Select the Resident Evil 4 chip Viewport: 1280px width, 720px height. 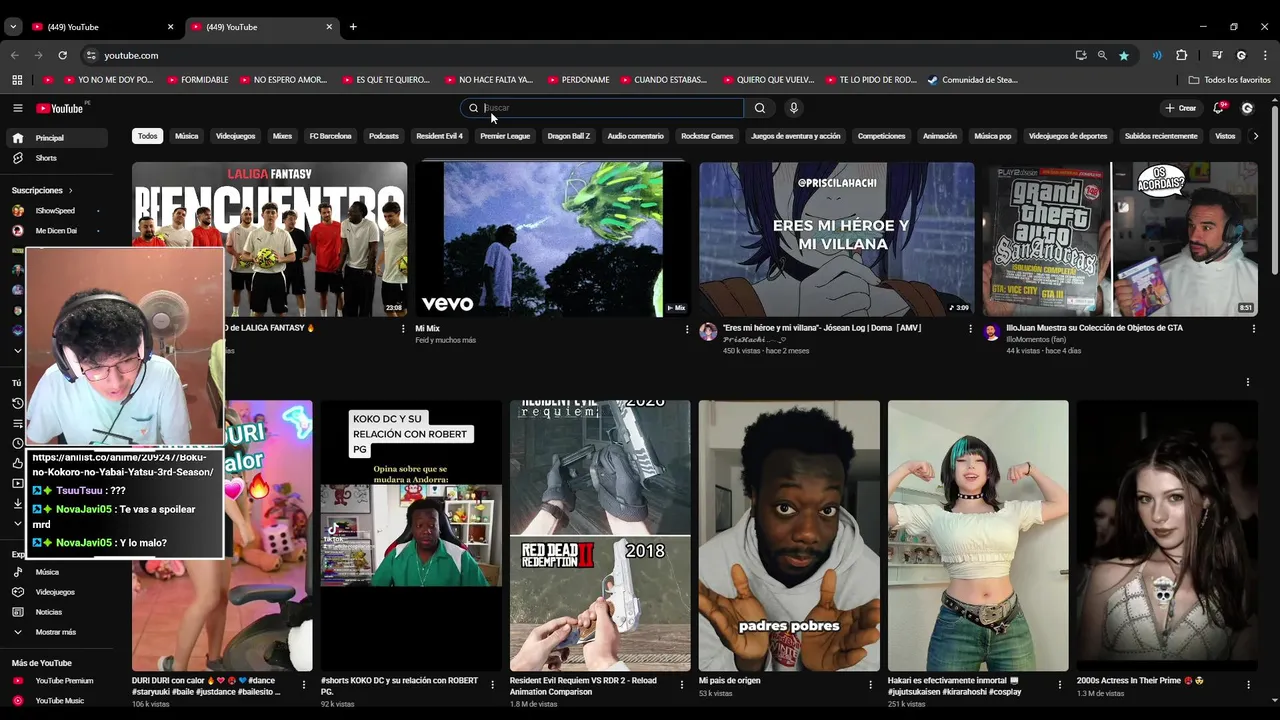click(x=440, y=136)
